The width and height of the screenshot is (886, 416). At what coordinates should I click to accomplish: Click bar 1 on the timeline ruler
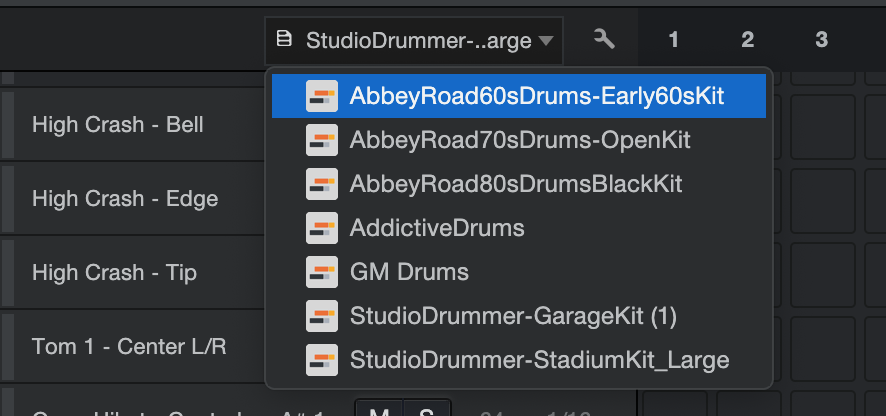pos(673,40)
